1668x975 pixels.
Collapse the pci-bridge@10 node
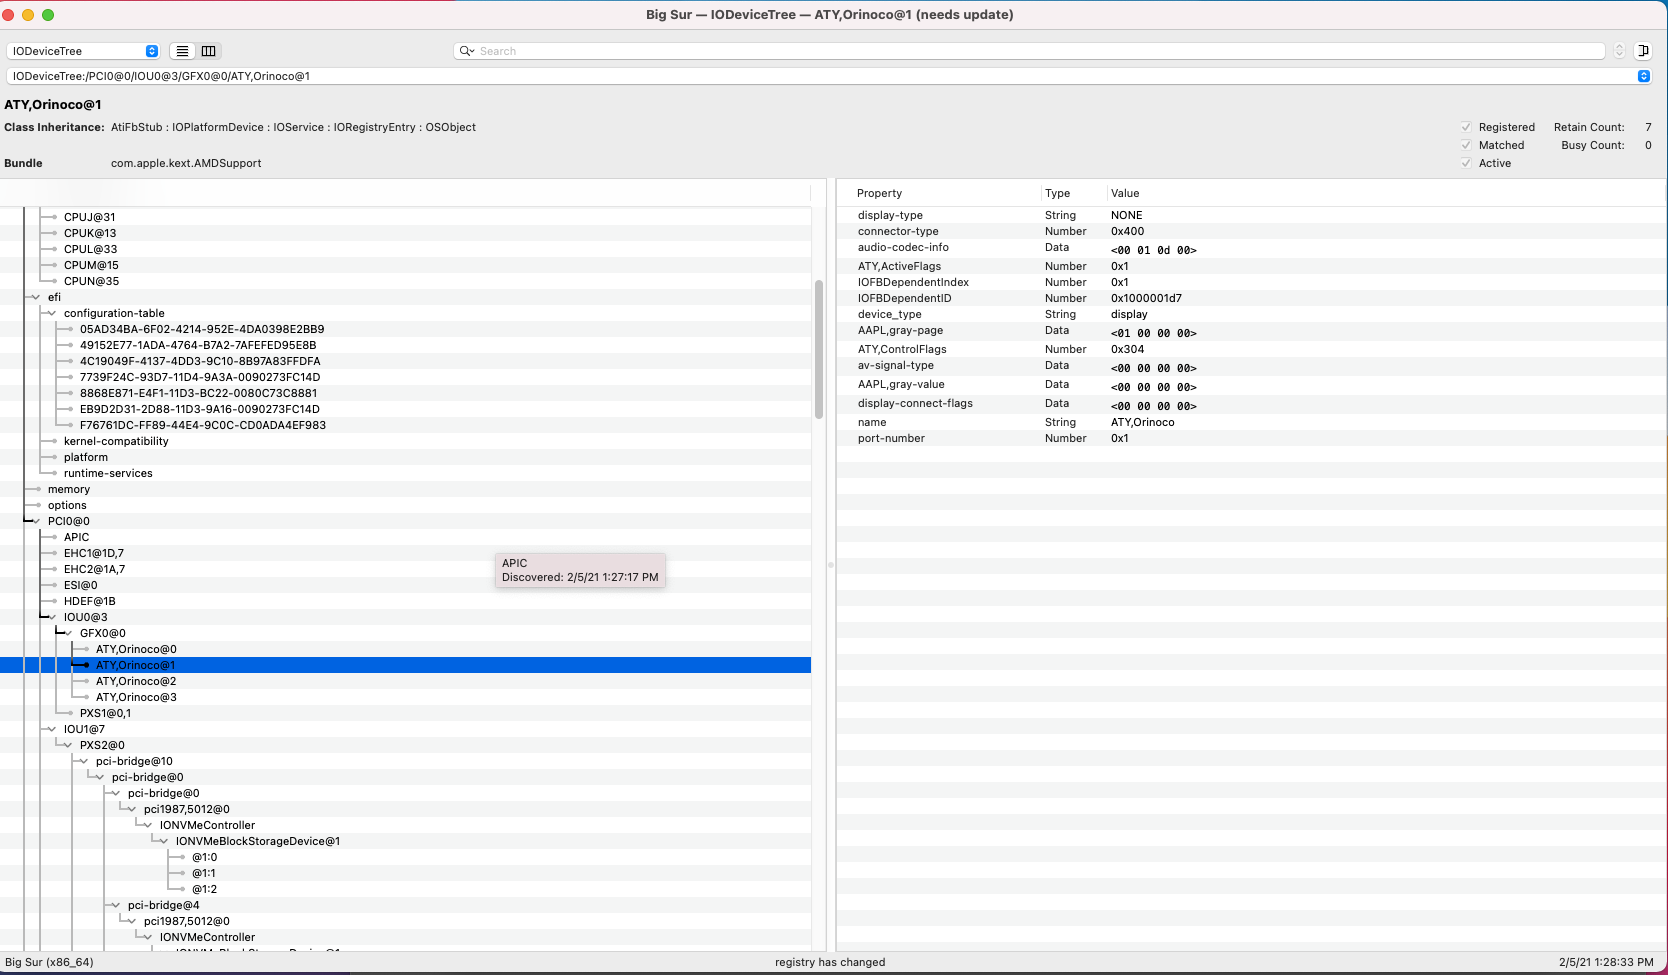click(x=85, y=761)
